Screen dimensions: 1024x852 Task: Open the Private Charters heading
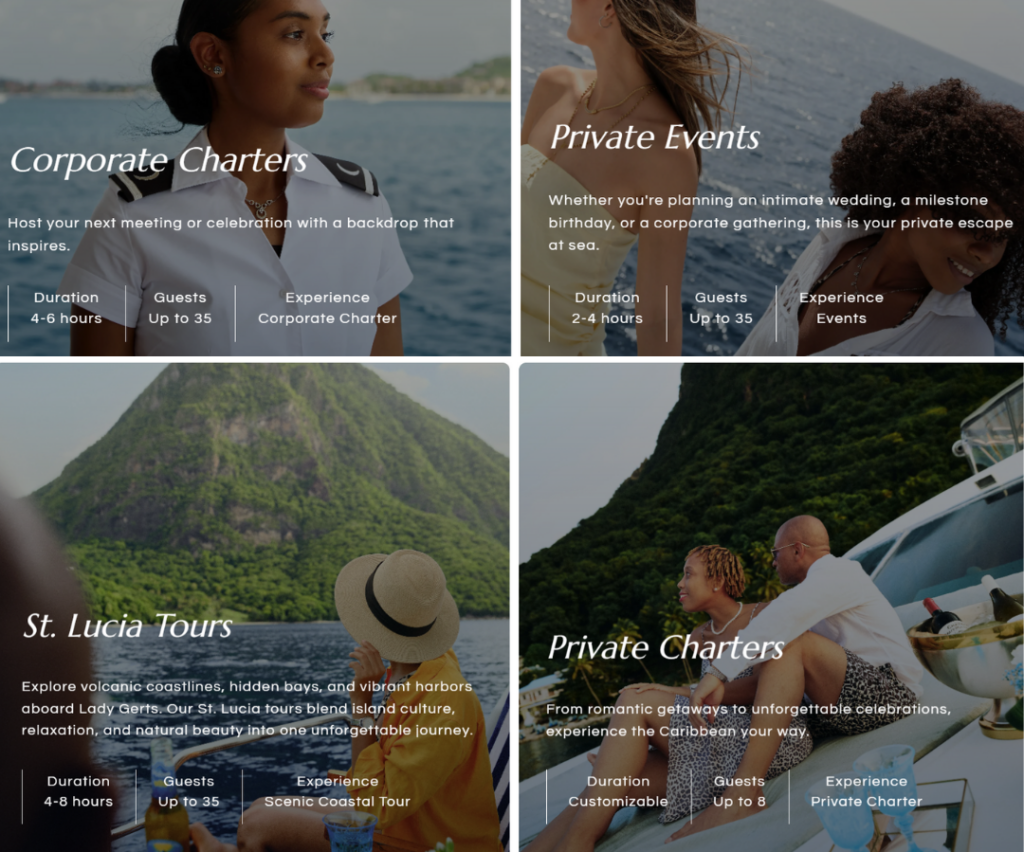coord(665,648)
